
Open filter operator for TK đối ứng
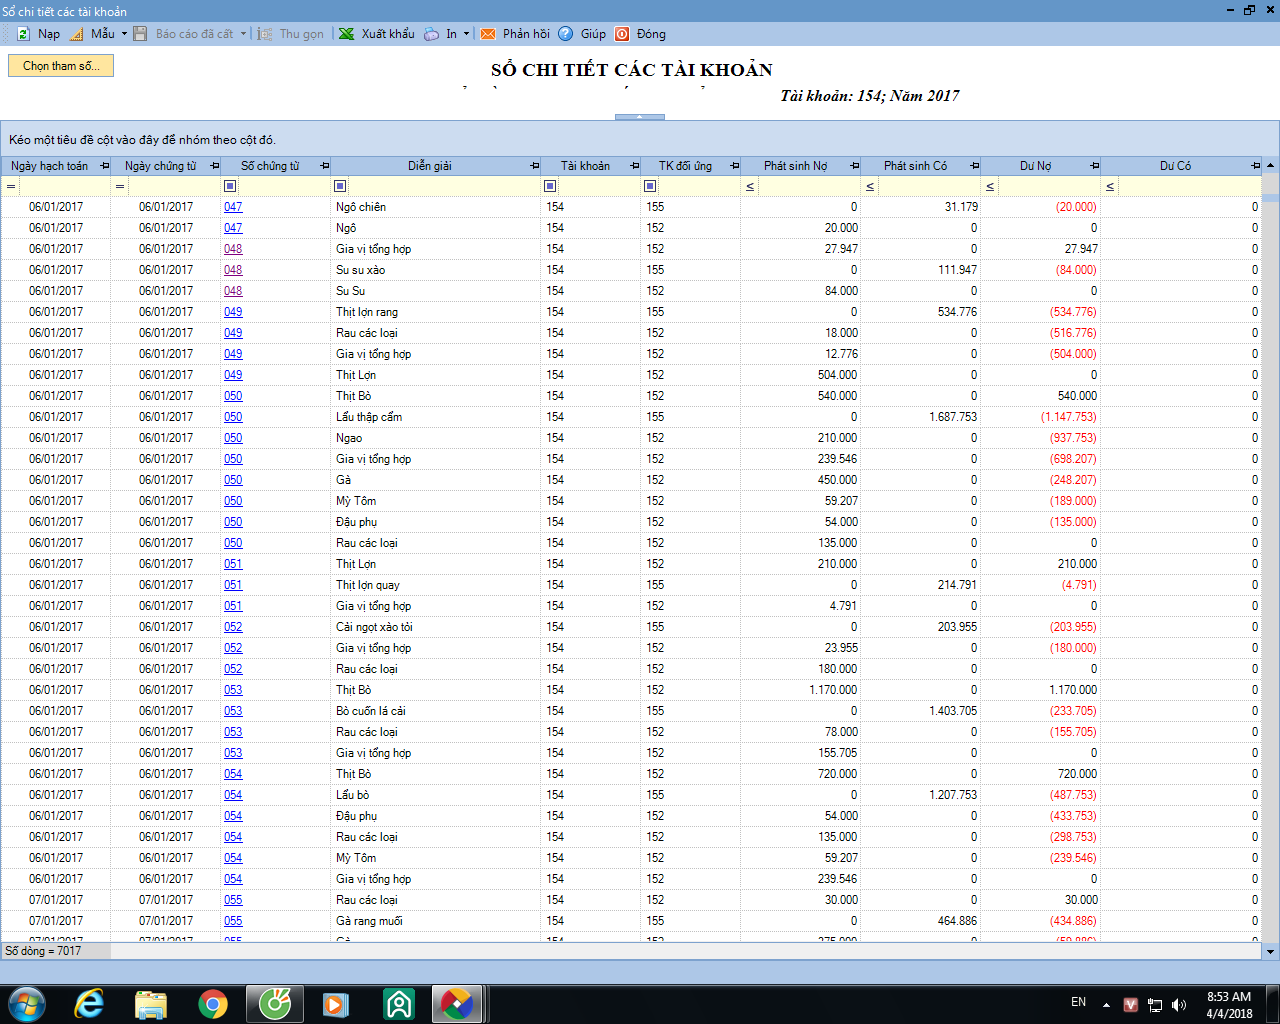coord(650,186)
